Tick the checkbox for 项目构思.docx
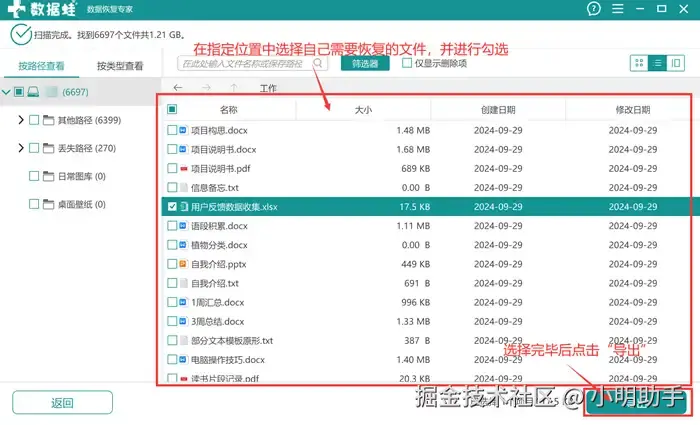700x425 pixels. [x=172, y=130]
